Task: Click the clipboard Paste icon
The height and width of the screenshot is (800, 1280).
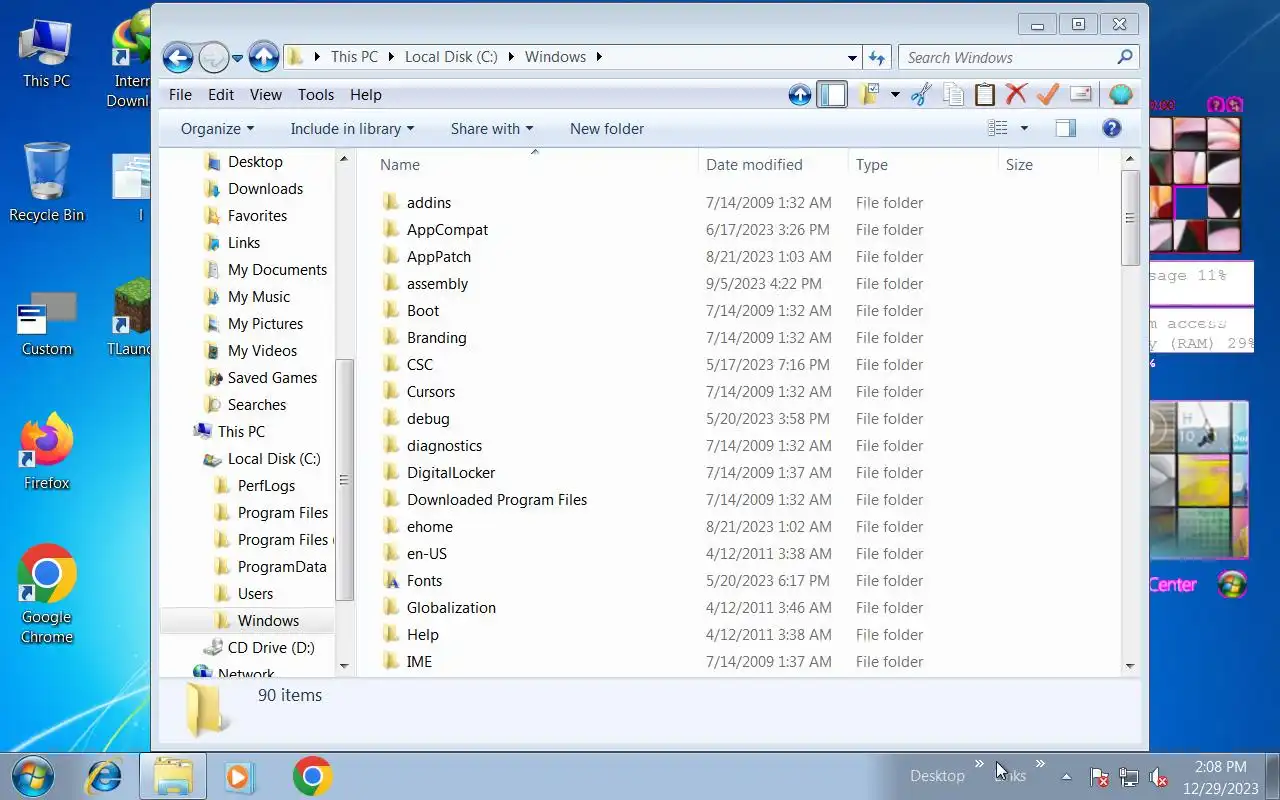Action: click(985, 95)
